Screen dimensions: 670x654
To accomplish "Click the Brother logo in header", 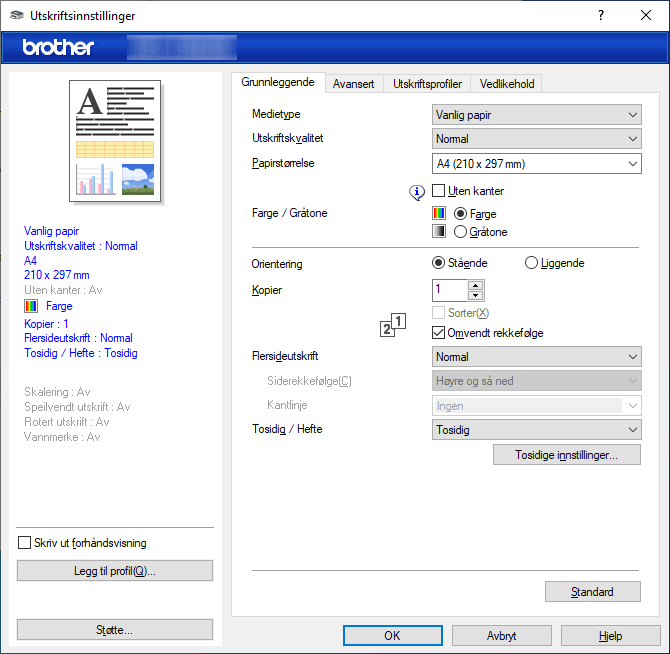I will pos(58,47).
